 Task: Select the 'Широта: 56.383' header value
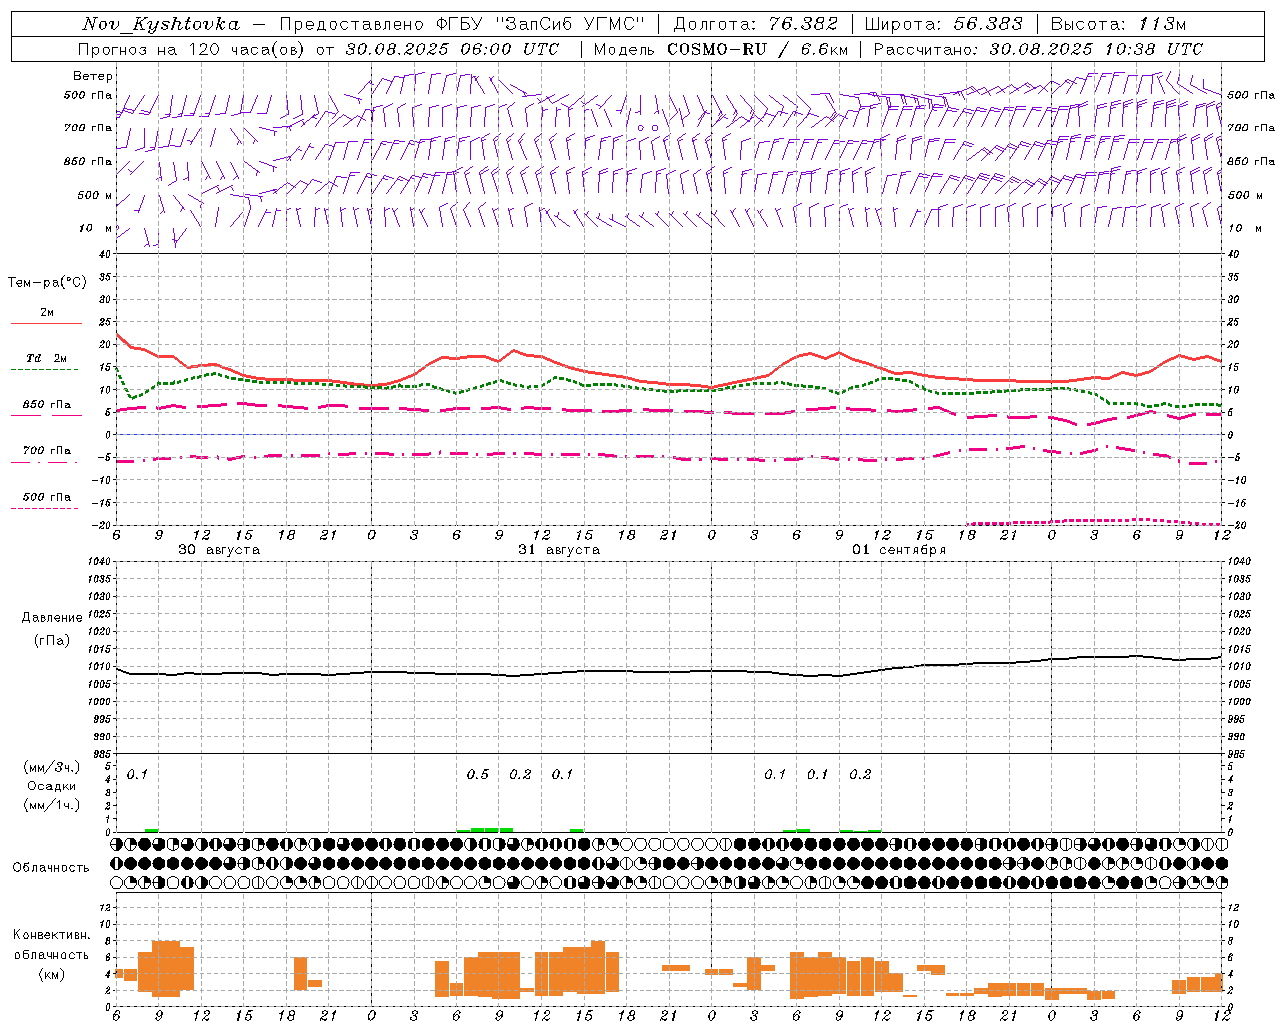tap(944, 24)
